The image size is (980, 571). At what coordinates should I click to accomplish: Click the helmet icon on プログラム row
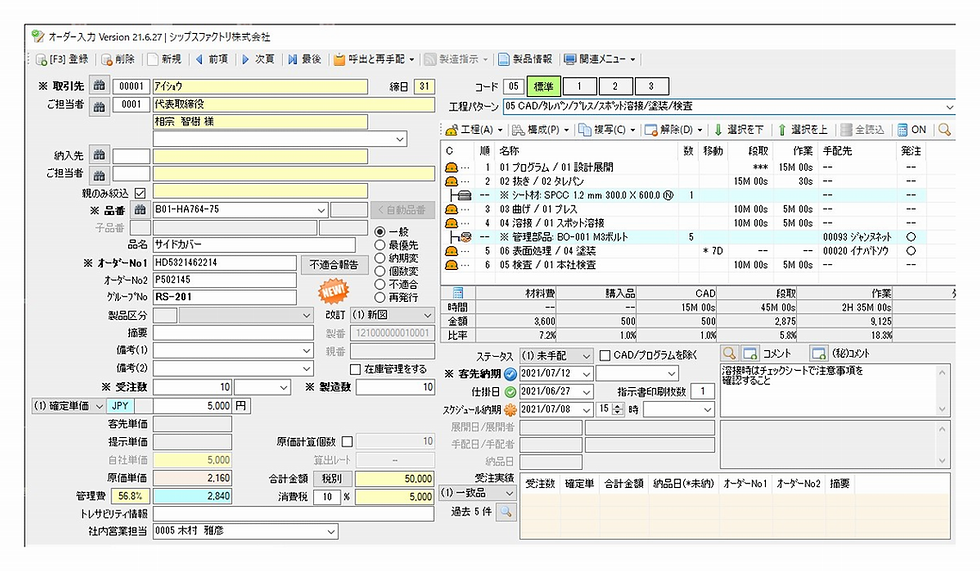[x=451, y=167]
